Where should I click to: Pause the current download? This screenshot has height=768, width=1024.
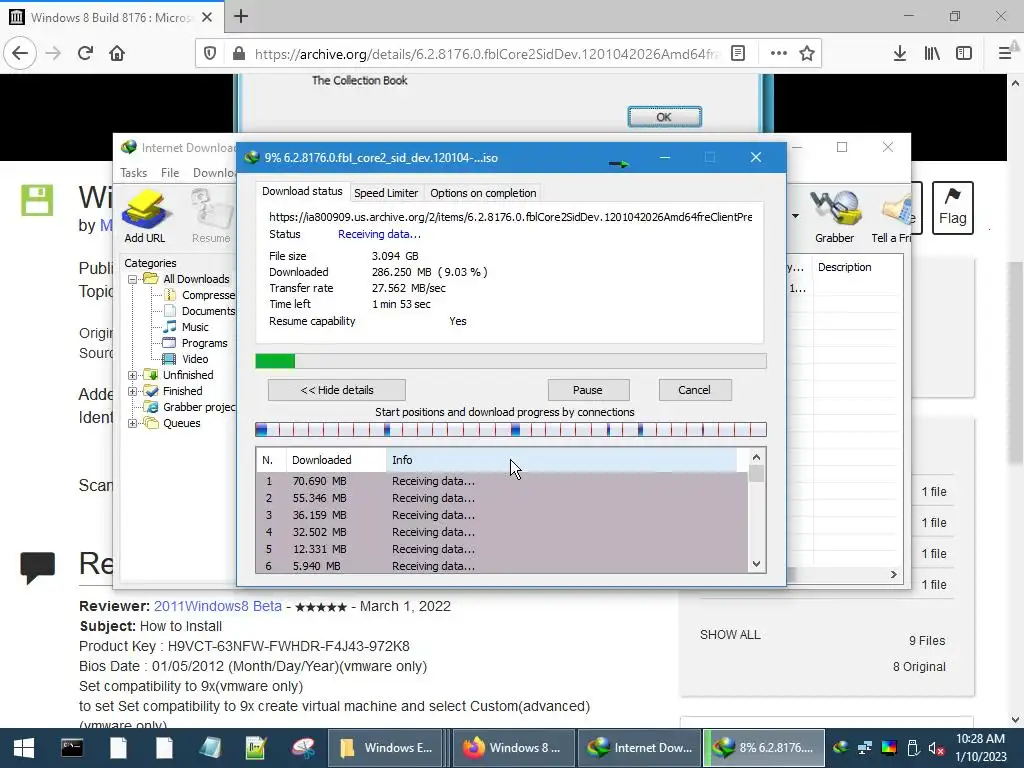[x=588, y=390]
